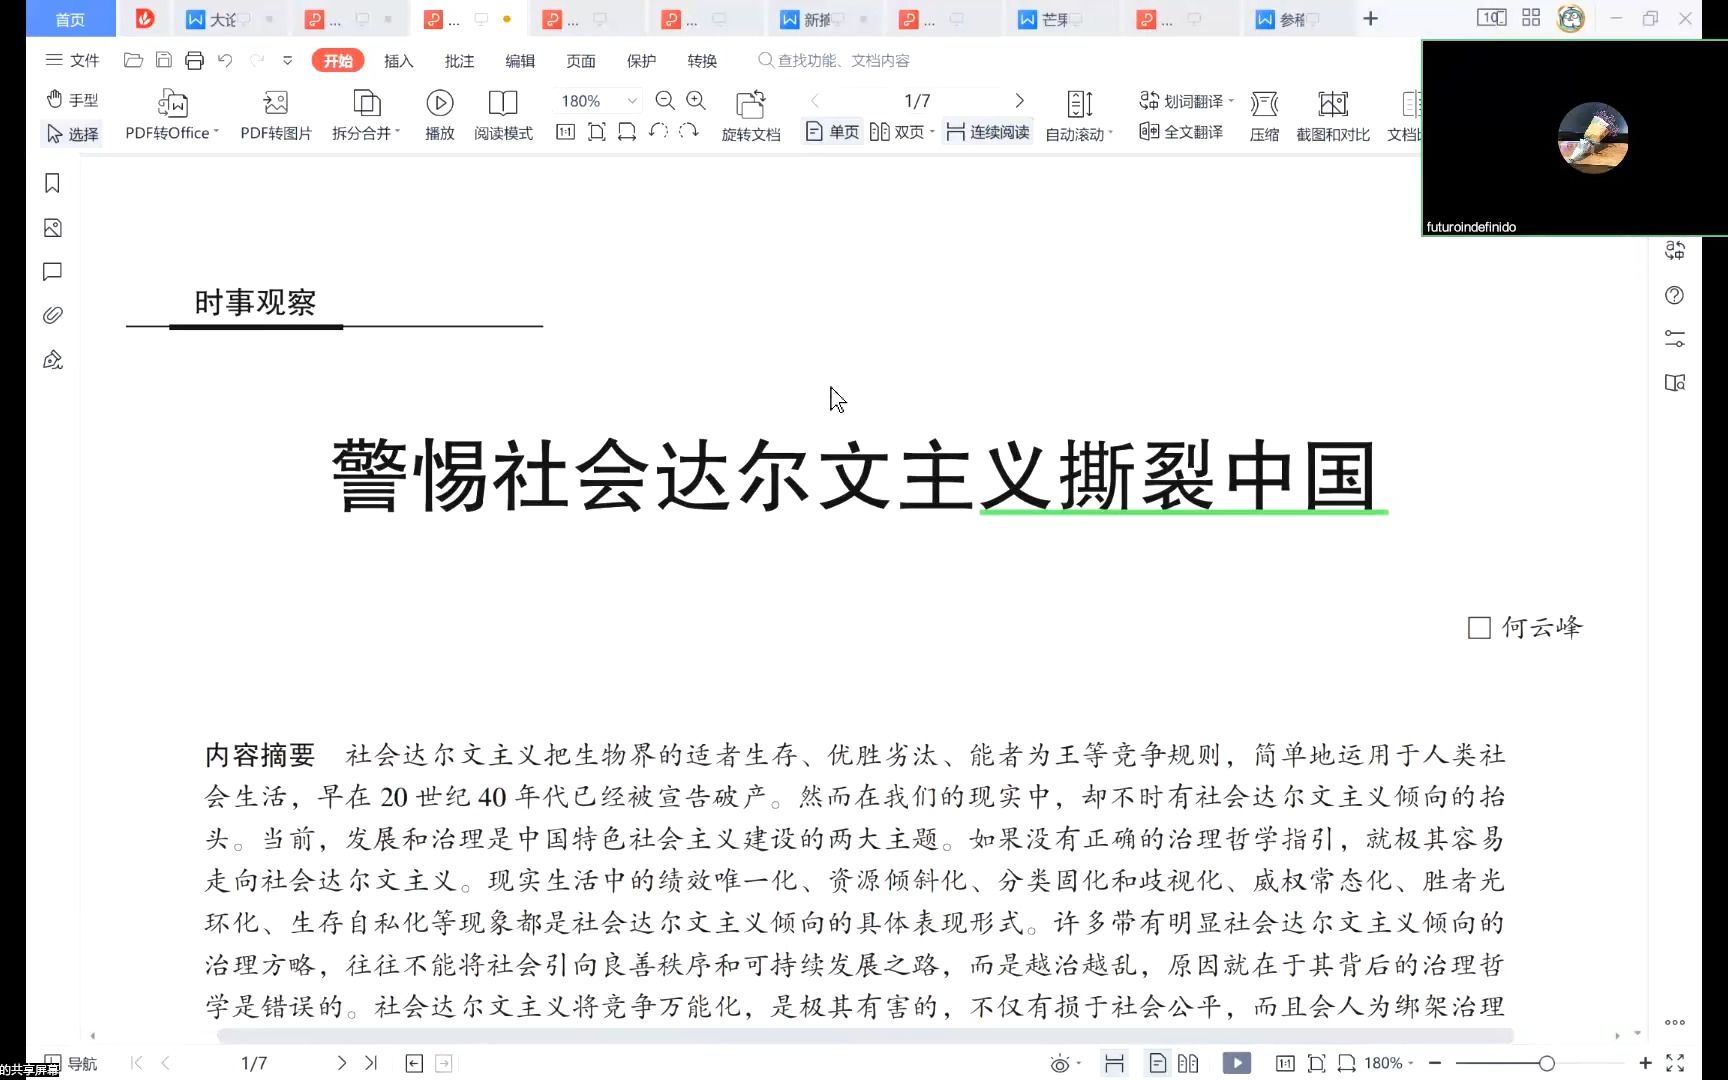Click the play slideshow button in the status bar

[1237, 1063]
